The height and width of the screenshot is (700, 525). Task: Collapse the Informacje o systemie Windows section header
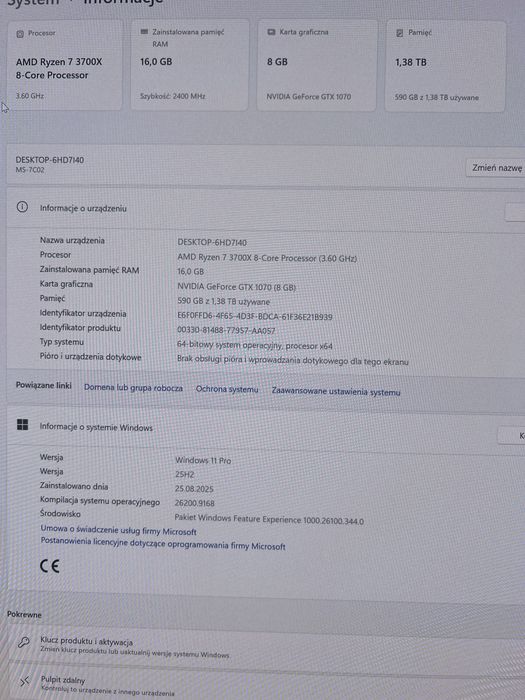[266, 427]
